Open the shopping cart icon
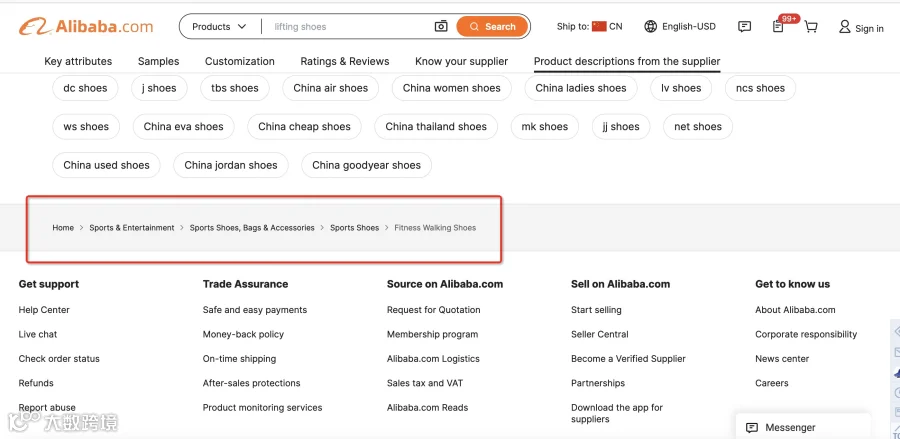 [811, 26]
